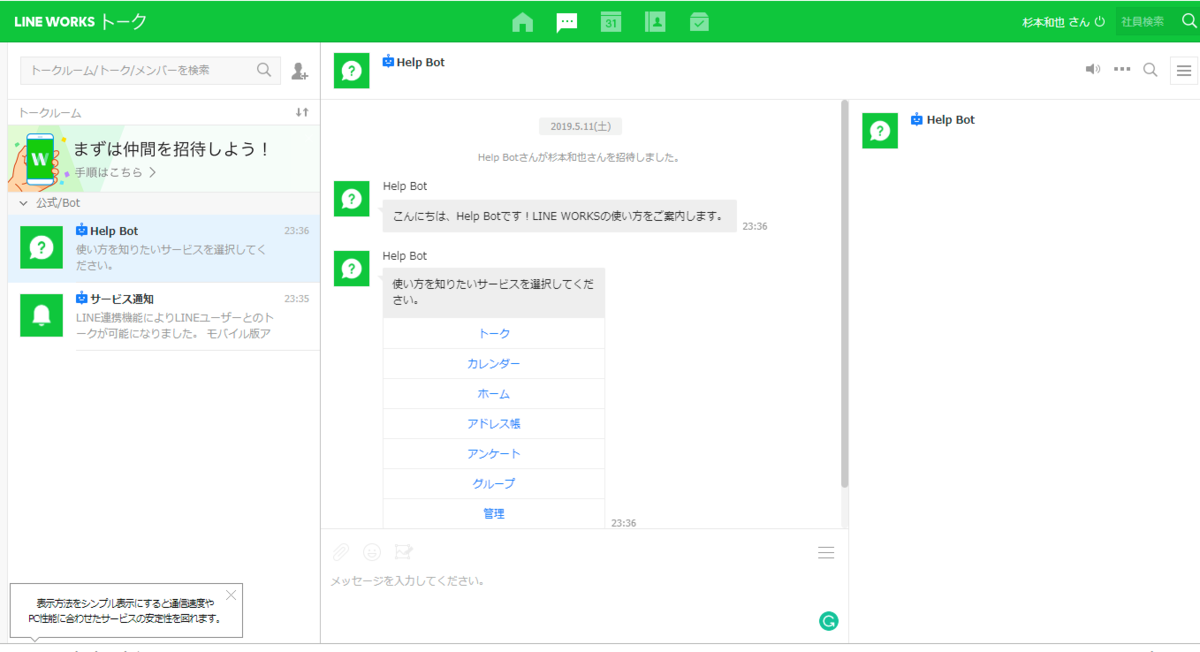Click the note compose icon in message toolbar

click(x=404, y=552)
